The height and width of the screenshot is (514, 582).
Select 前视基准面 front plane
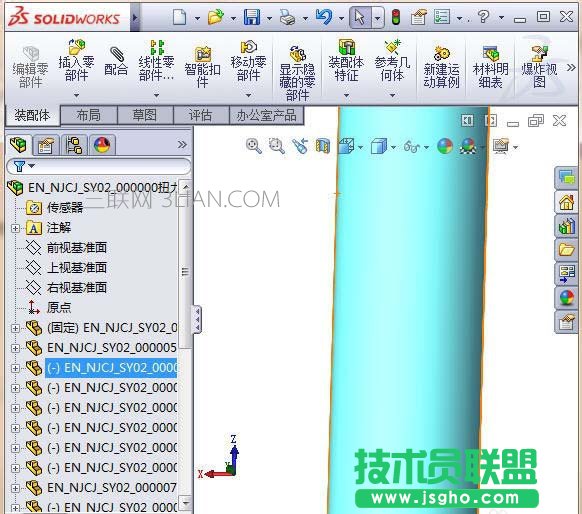pos(76,248)
